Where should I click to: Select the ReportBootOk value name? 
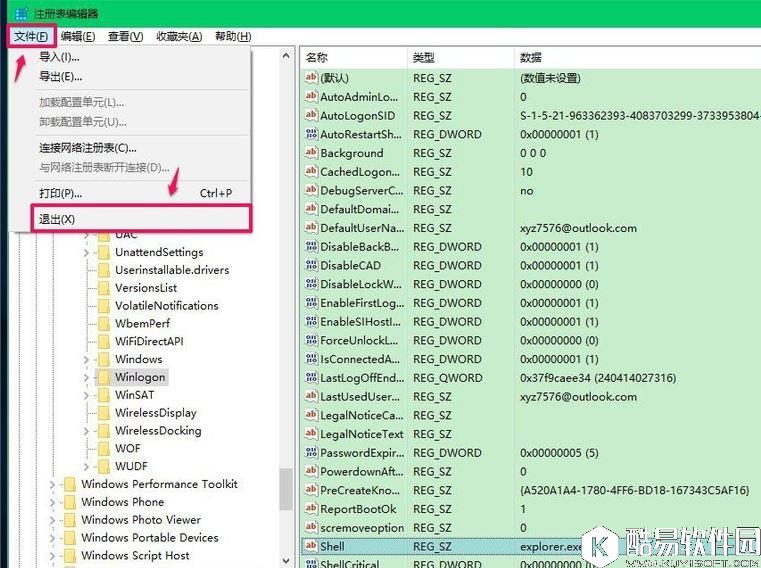358,509
